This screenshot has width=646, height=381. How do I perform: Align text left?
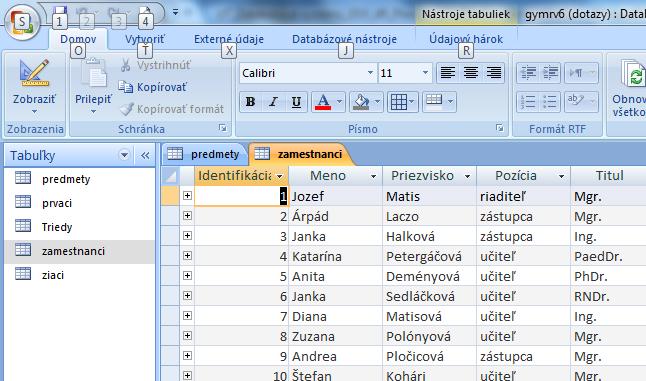point(447,73)
